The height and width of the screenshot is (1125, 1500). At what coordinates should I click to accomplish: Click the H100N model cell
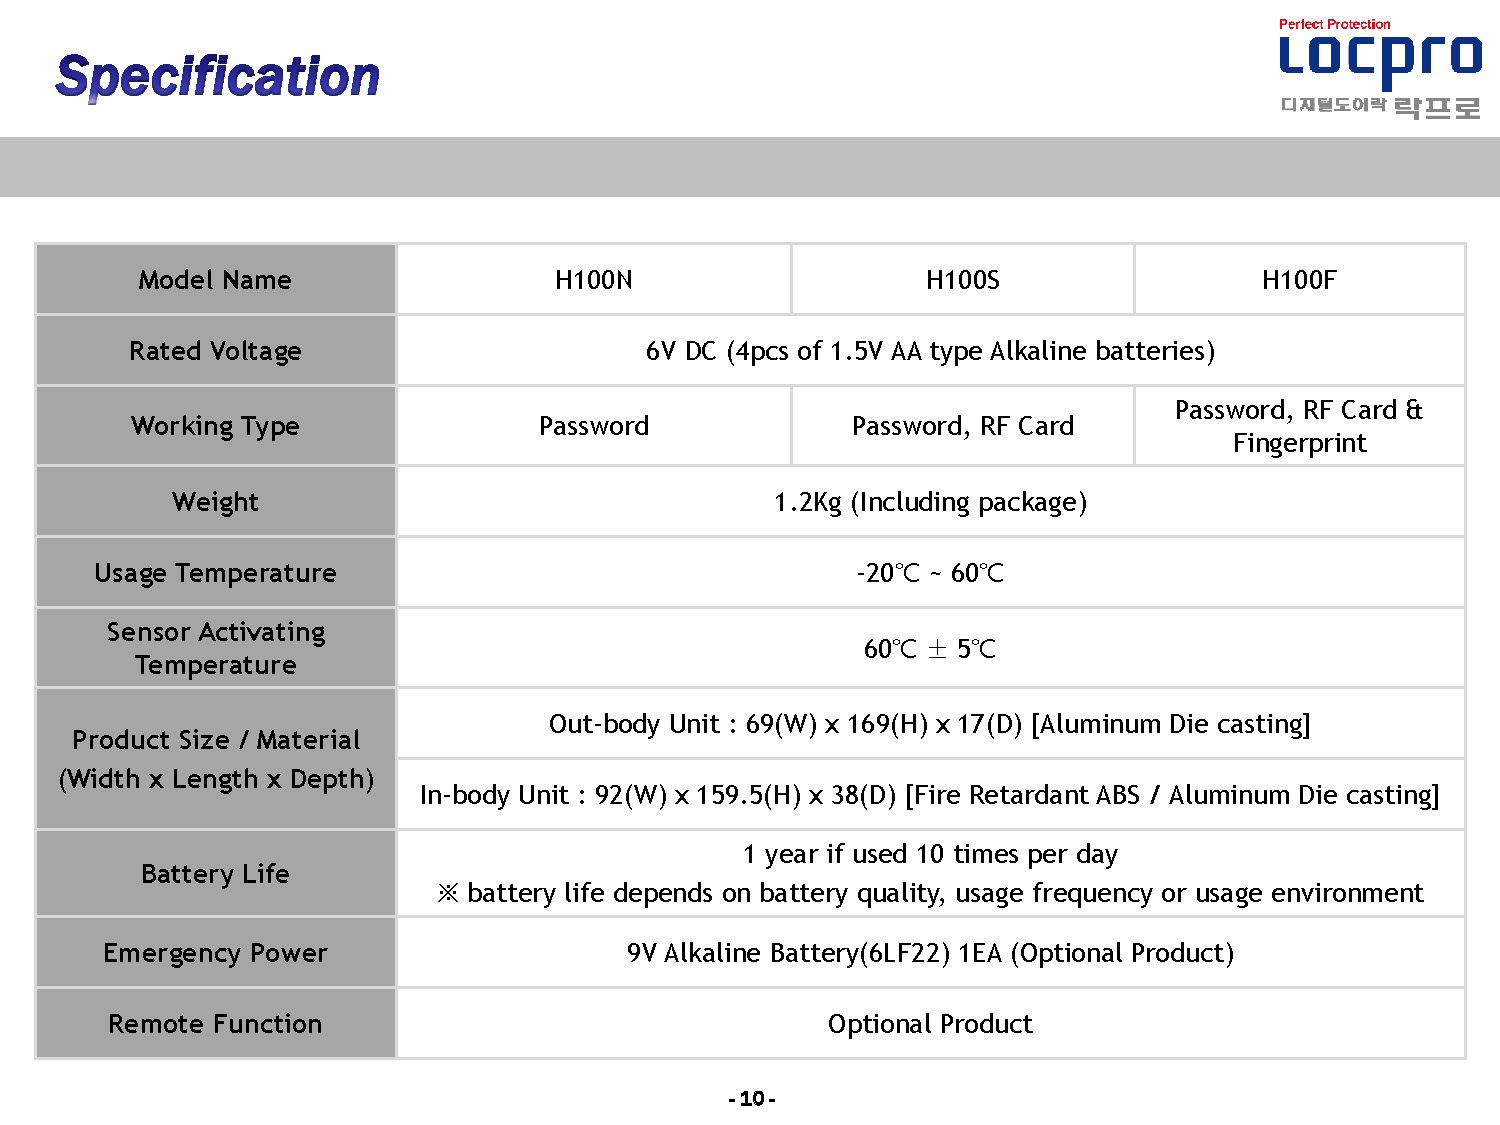(594, 280)
